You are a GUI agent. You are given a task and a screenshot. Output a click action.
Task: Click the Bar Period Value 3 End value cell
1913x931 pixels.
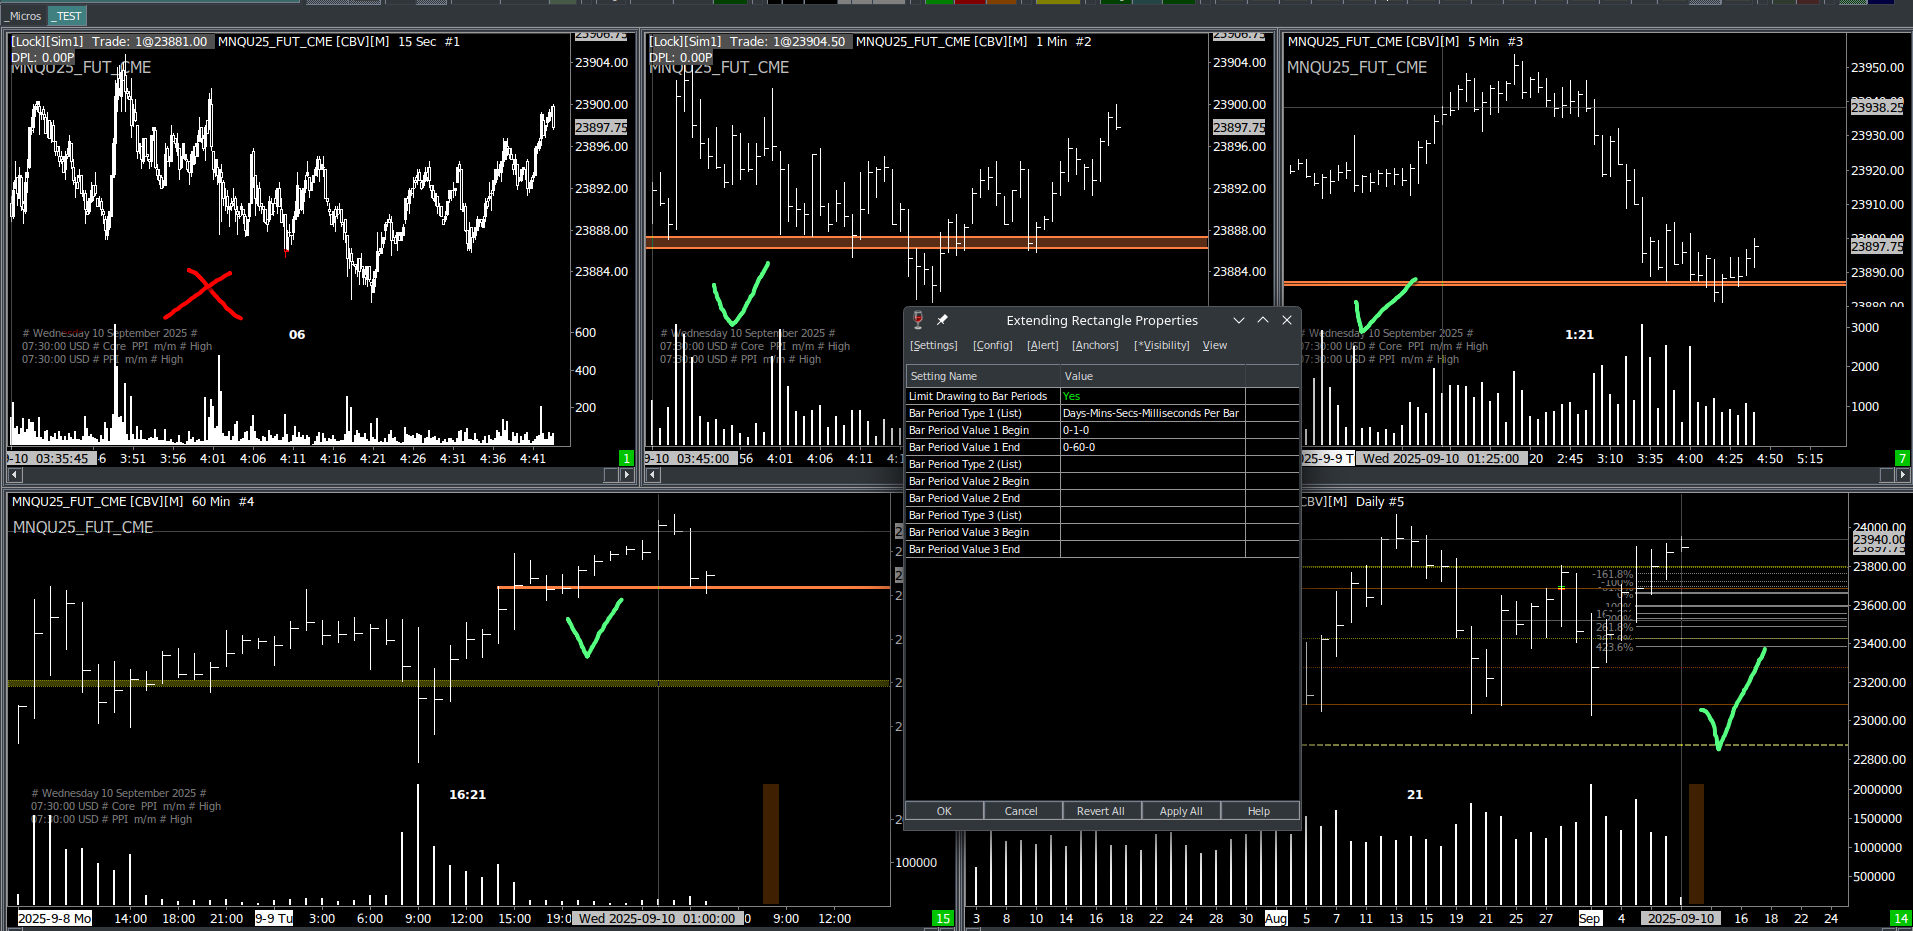(x=1152, y=549)
